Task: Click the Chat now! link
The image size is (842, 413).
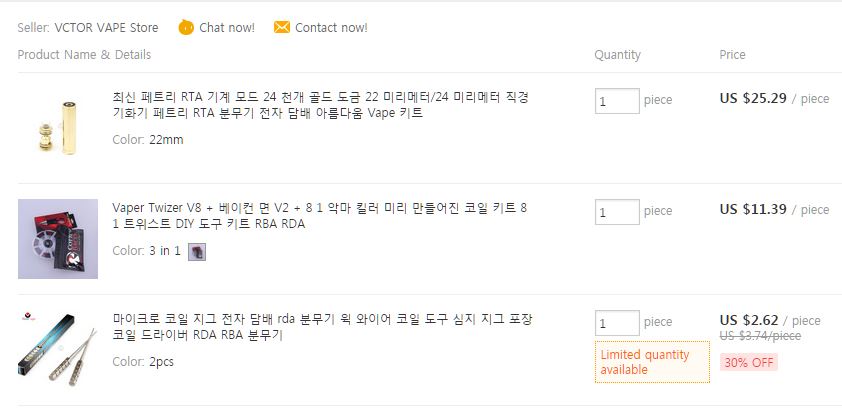Action: [227, 27]
